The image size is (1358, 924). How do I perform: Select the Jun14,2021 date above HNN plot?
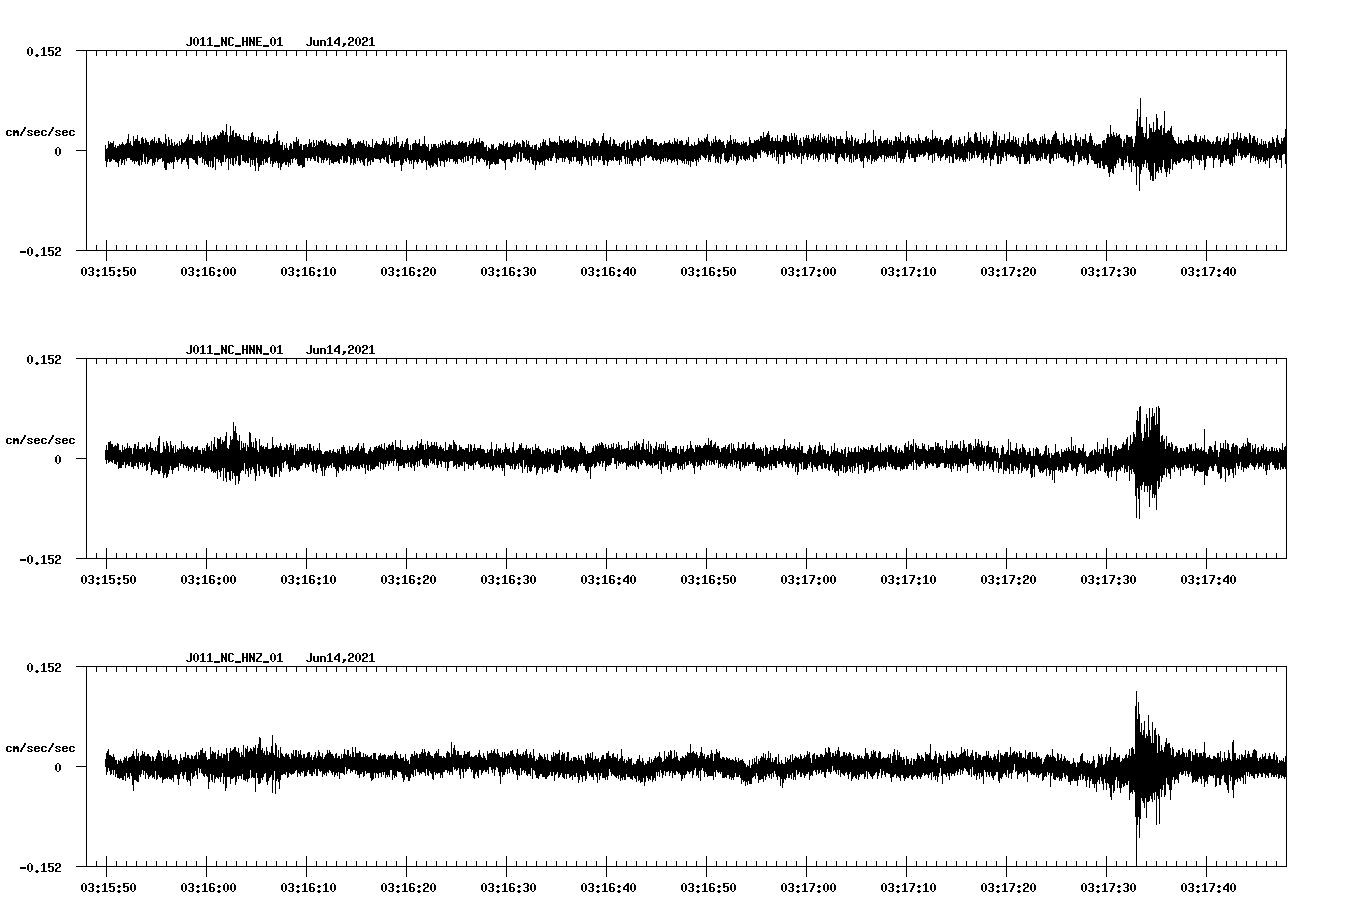click(340, 350)
